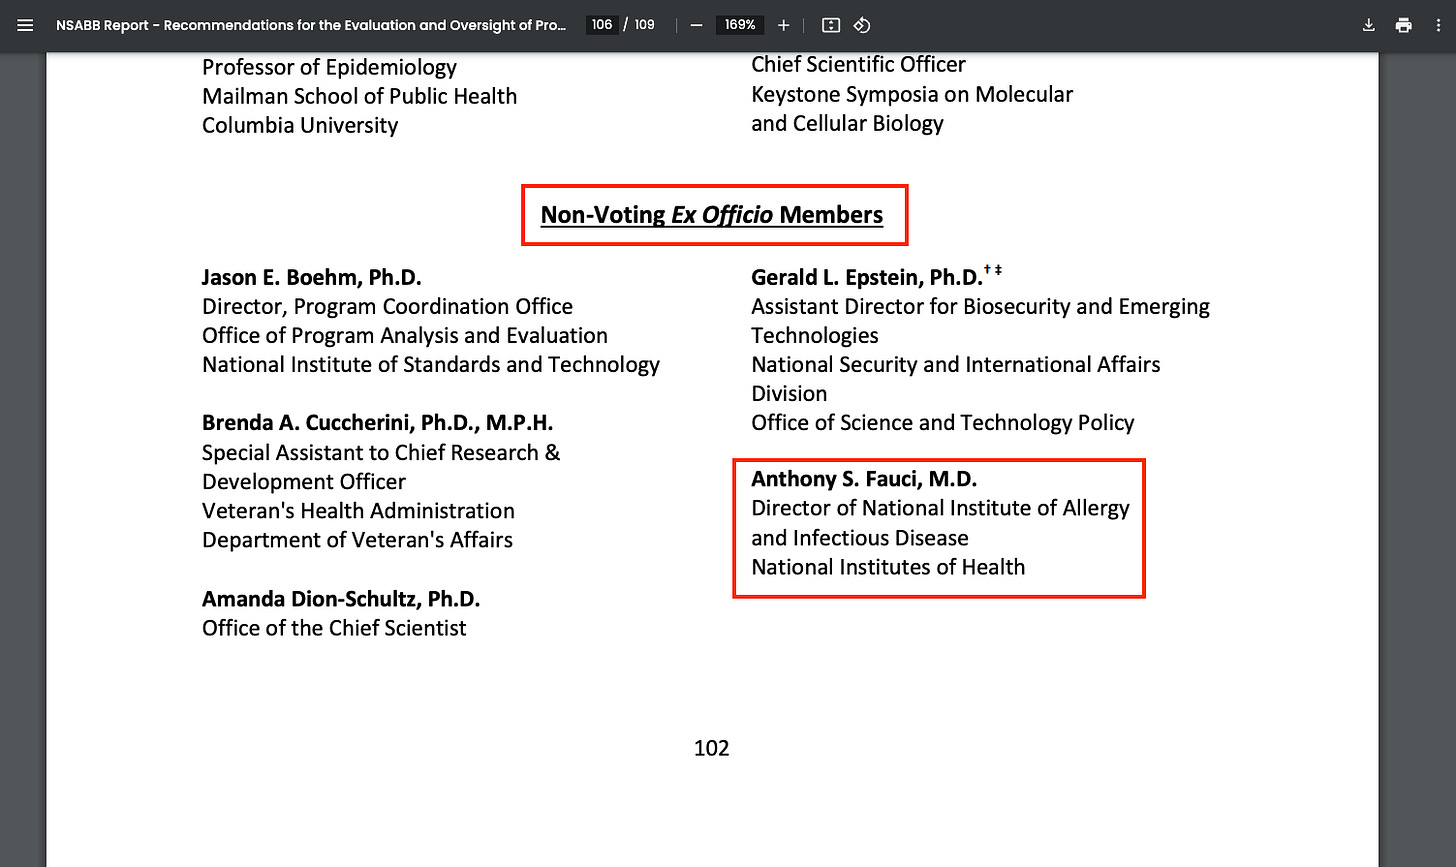Viewport: 1456px width, 867px height.
Task: Click Assistant Director for Biosecurity and Emerging
Action: pos(981,306)
